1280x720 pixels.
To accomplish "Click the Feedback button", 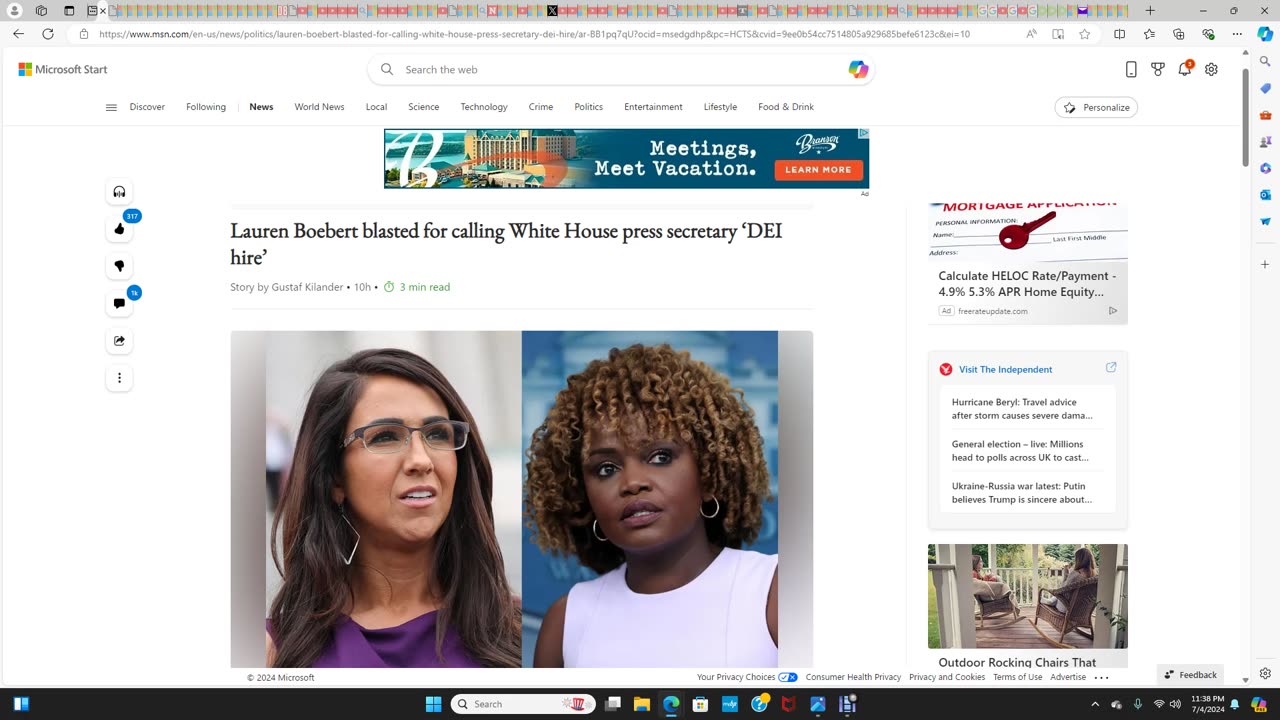I will 1190,674.
